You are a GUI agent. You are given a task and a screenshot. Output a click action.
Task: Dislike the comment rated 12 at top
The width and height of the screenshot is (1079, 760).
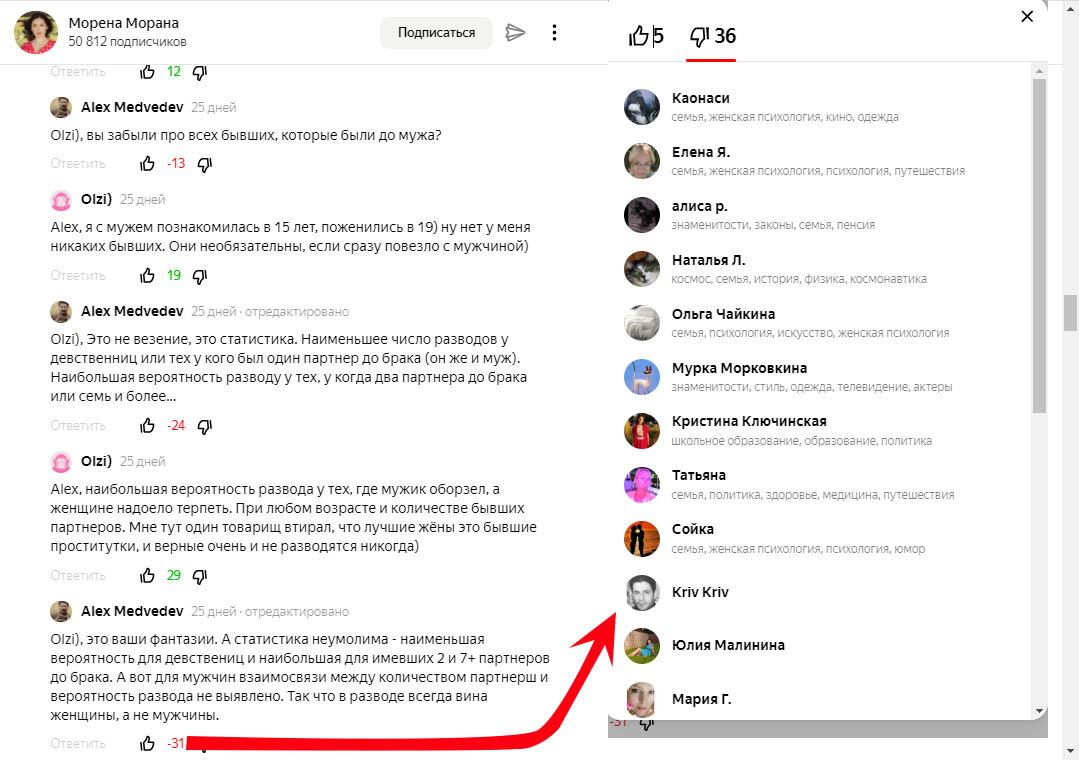click(200, 72)
